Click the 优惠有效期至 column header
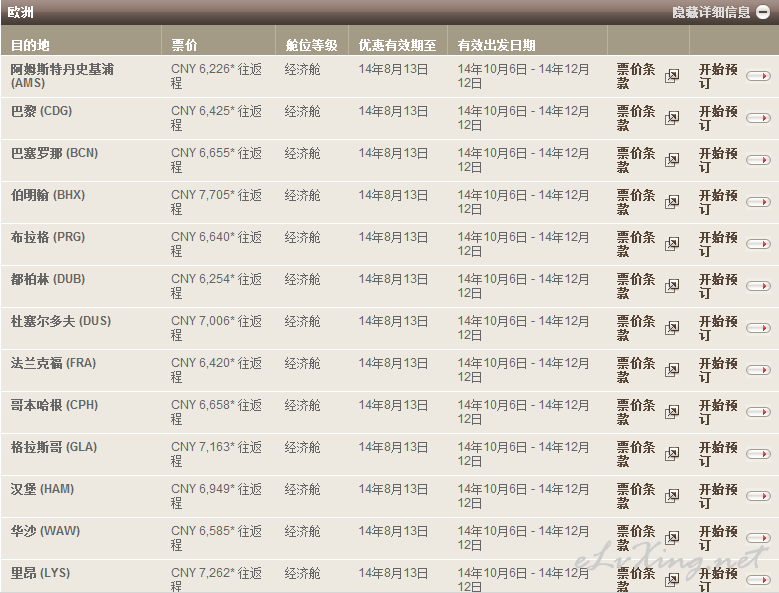779x593 pixels. coord(397,45)
